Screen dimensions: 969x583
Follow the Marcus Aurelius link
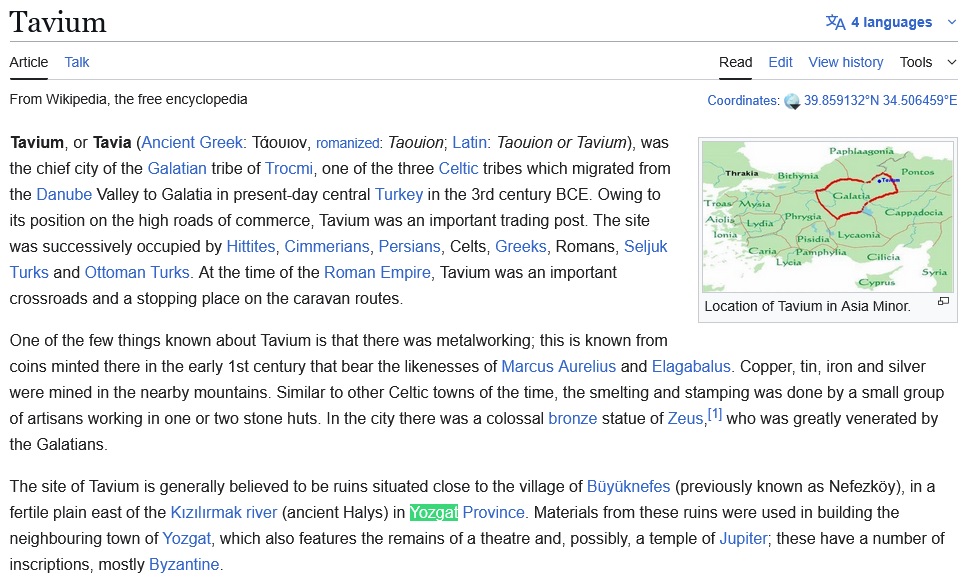pos(559,367)
